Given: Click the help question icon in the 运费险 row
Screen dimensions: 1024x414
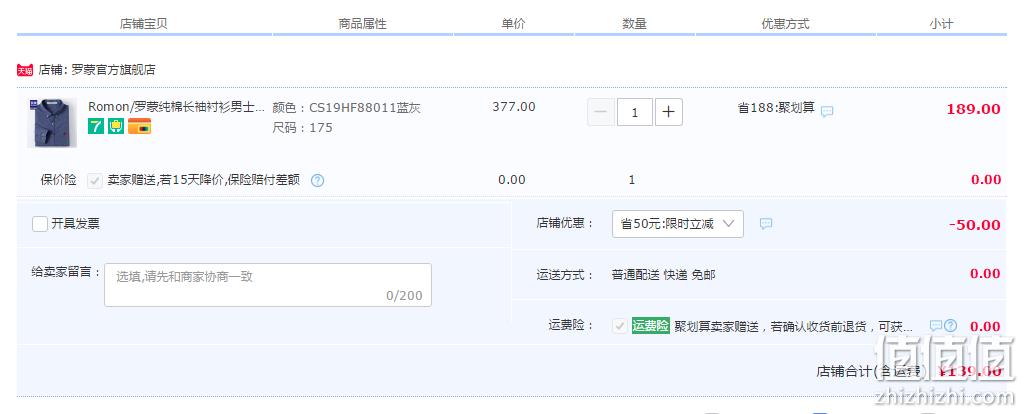Looking at the screenshot, I should pyautogui.click(x=950, y=325).
